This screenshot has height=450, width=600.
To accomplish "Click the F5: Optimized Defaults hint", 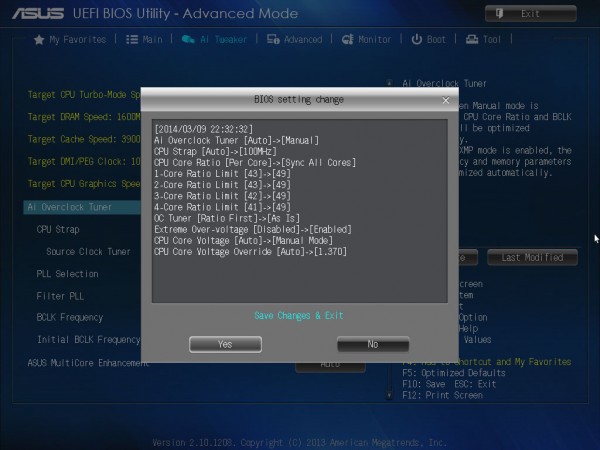I will pos(454,373).
